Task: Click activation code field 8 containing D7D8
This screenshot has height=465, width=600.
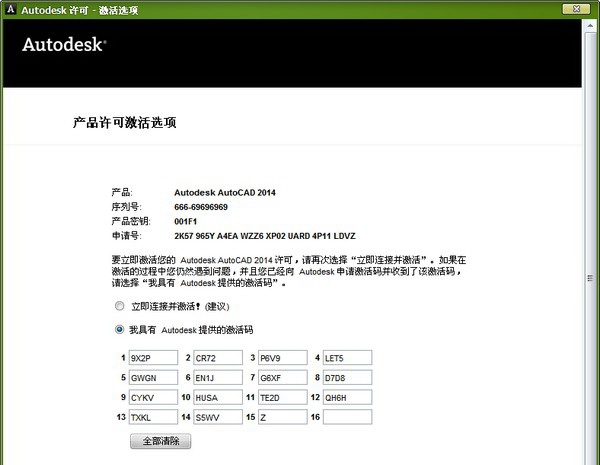Action: 347,377
